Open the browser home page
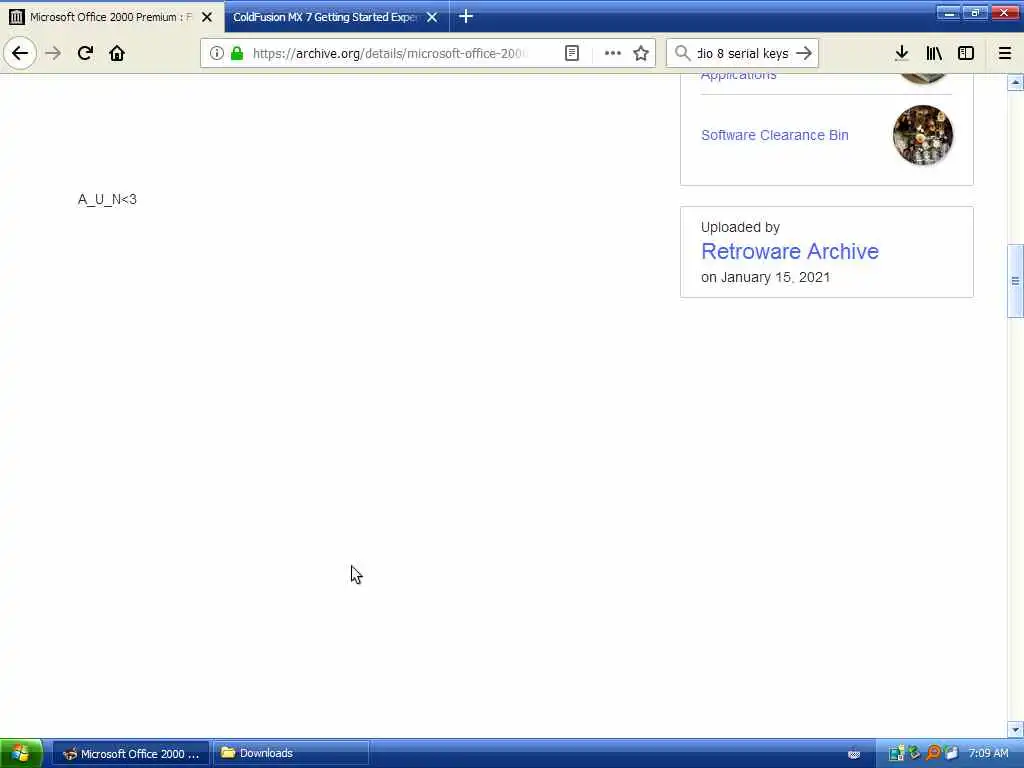1024x768 pixels. click(x=117, y=54)
